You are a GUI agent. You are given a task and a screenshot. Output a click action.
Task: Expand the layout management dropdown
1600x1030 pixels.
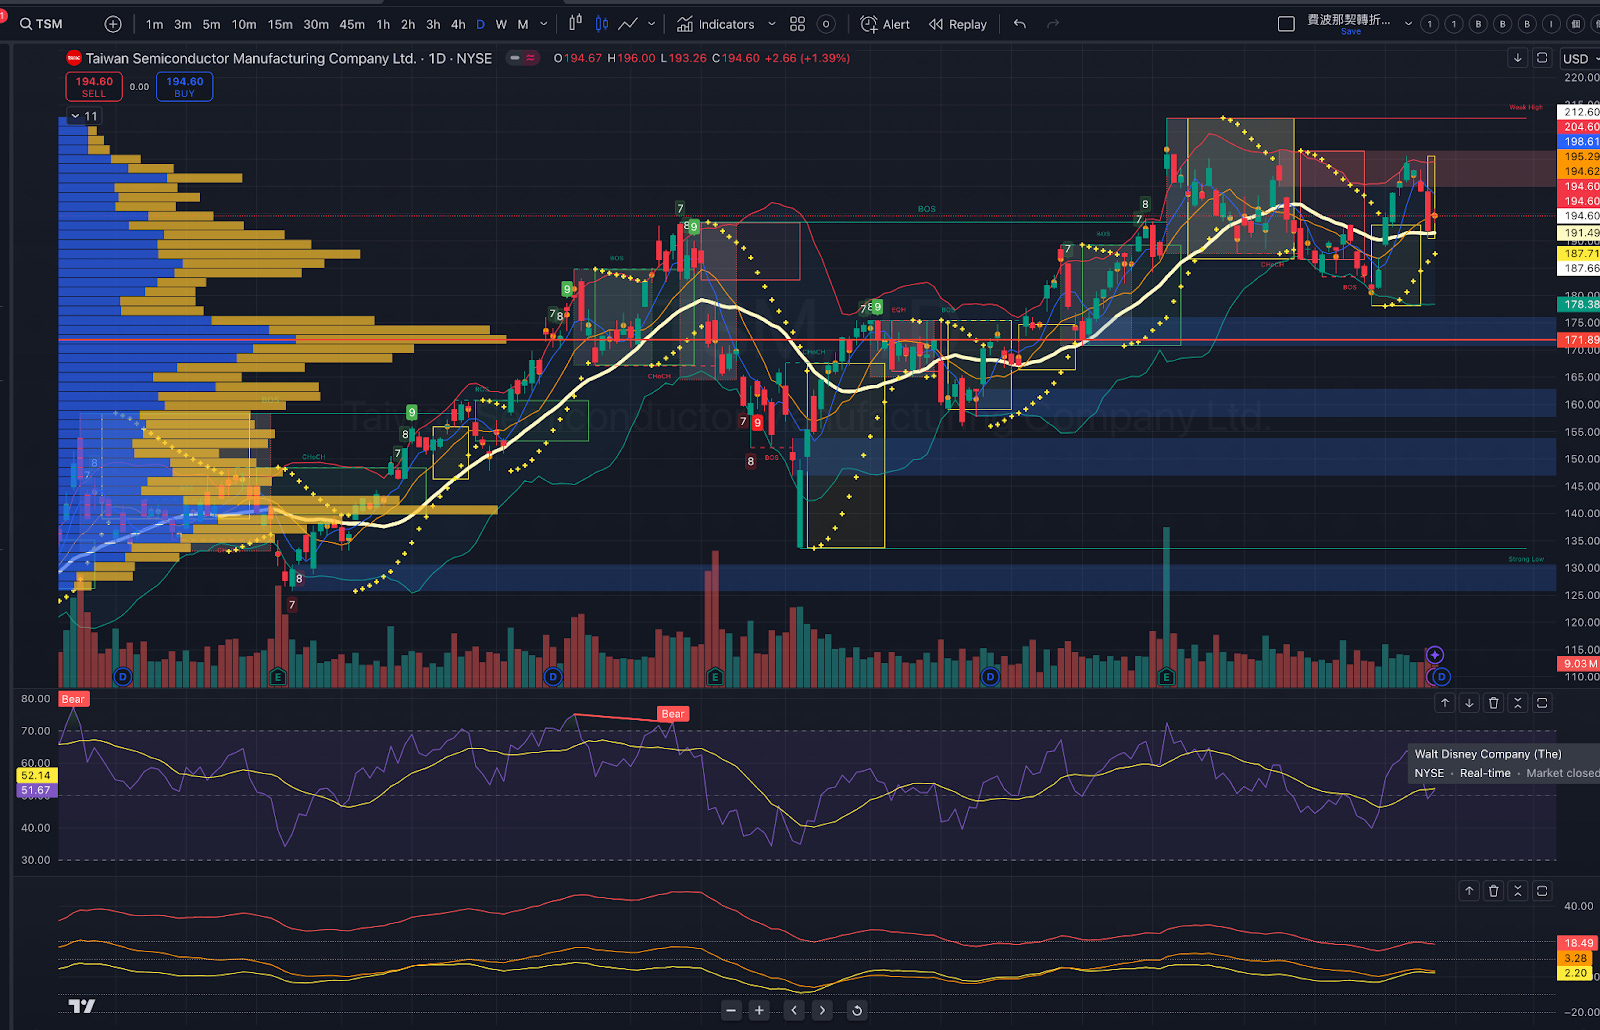(1408, 24)
